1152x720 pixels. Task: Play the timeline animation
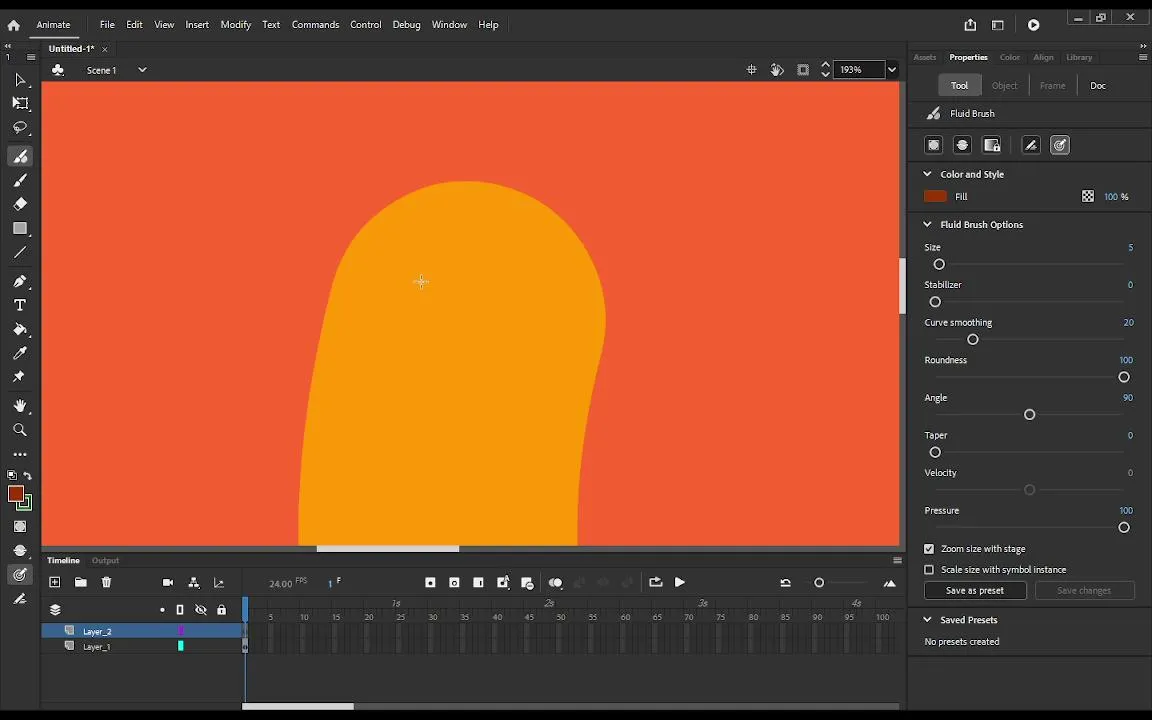pos(680,583)
